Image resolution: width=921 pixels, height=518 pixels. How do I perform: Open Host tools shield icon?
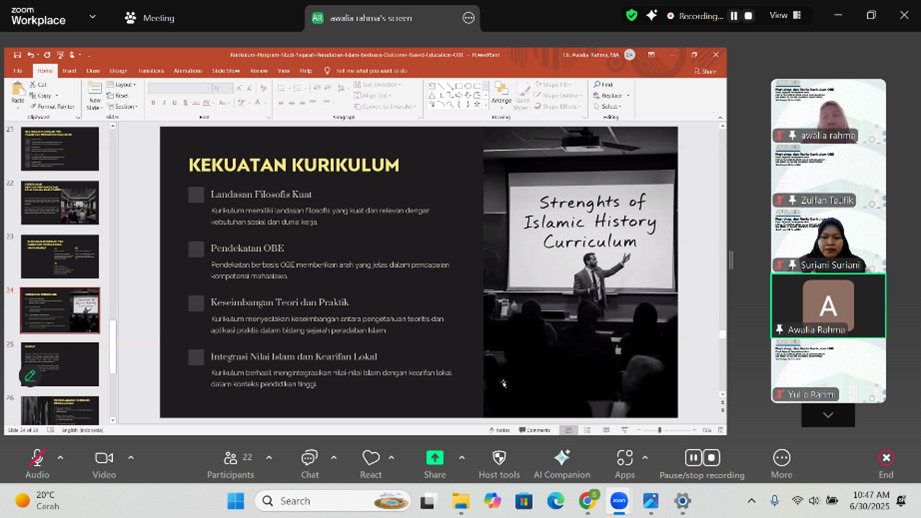click(x=499, y=458)
